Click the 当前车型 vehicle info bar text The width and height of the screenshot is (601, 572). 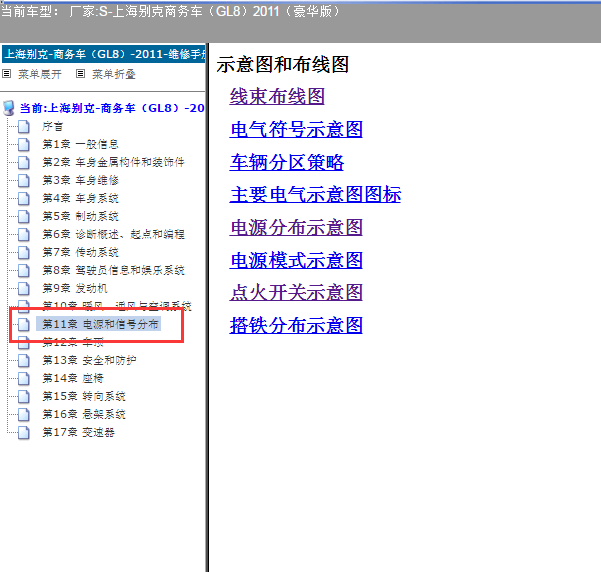171,11
